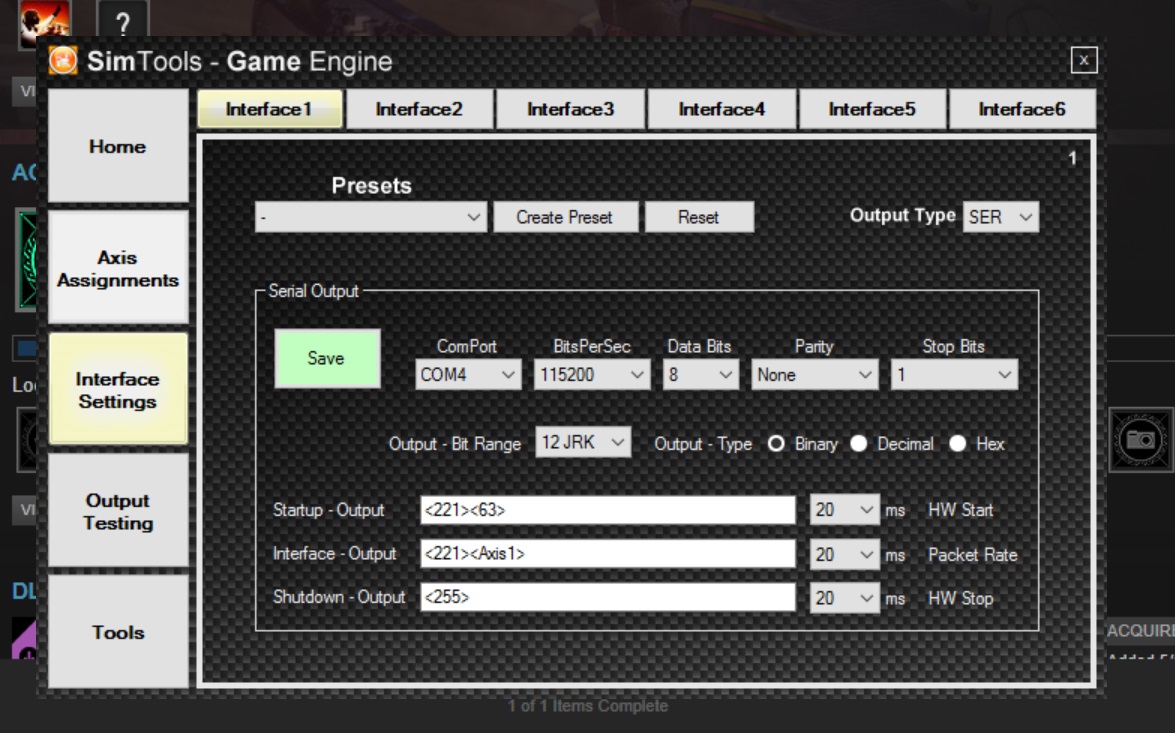Open the Presets dropdown
1175x733 pixels.
371,217
